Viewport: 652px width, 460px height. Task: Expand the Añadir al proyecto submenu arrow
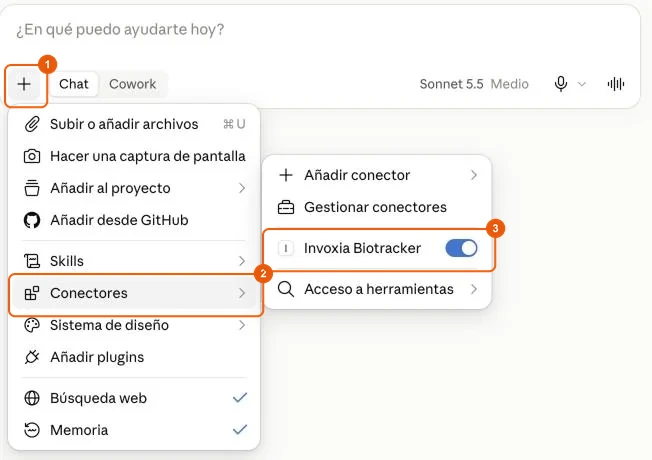tap(242, 188)
